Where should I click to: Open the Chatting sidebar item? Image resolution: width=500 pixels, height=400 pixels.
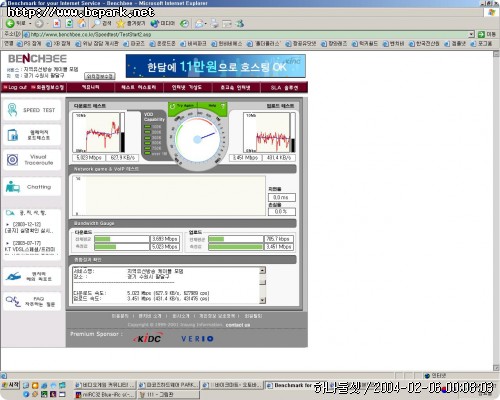[x=32, y=187]
